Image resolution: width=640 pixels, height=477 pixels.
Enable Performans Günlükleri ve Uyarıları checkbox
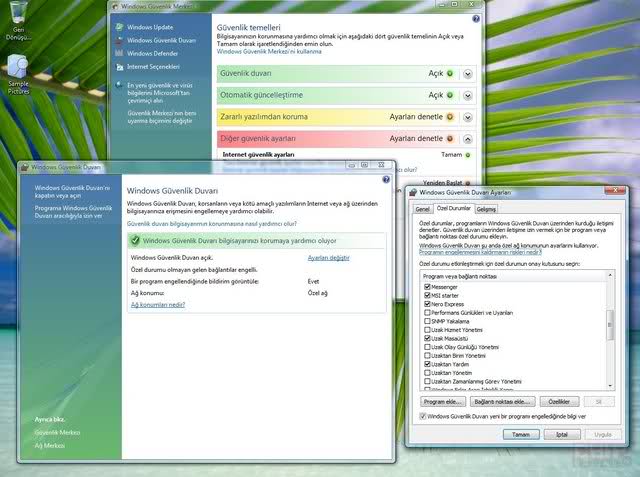[x=427, y=313]
